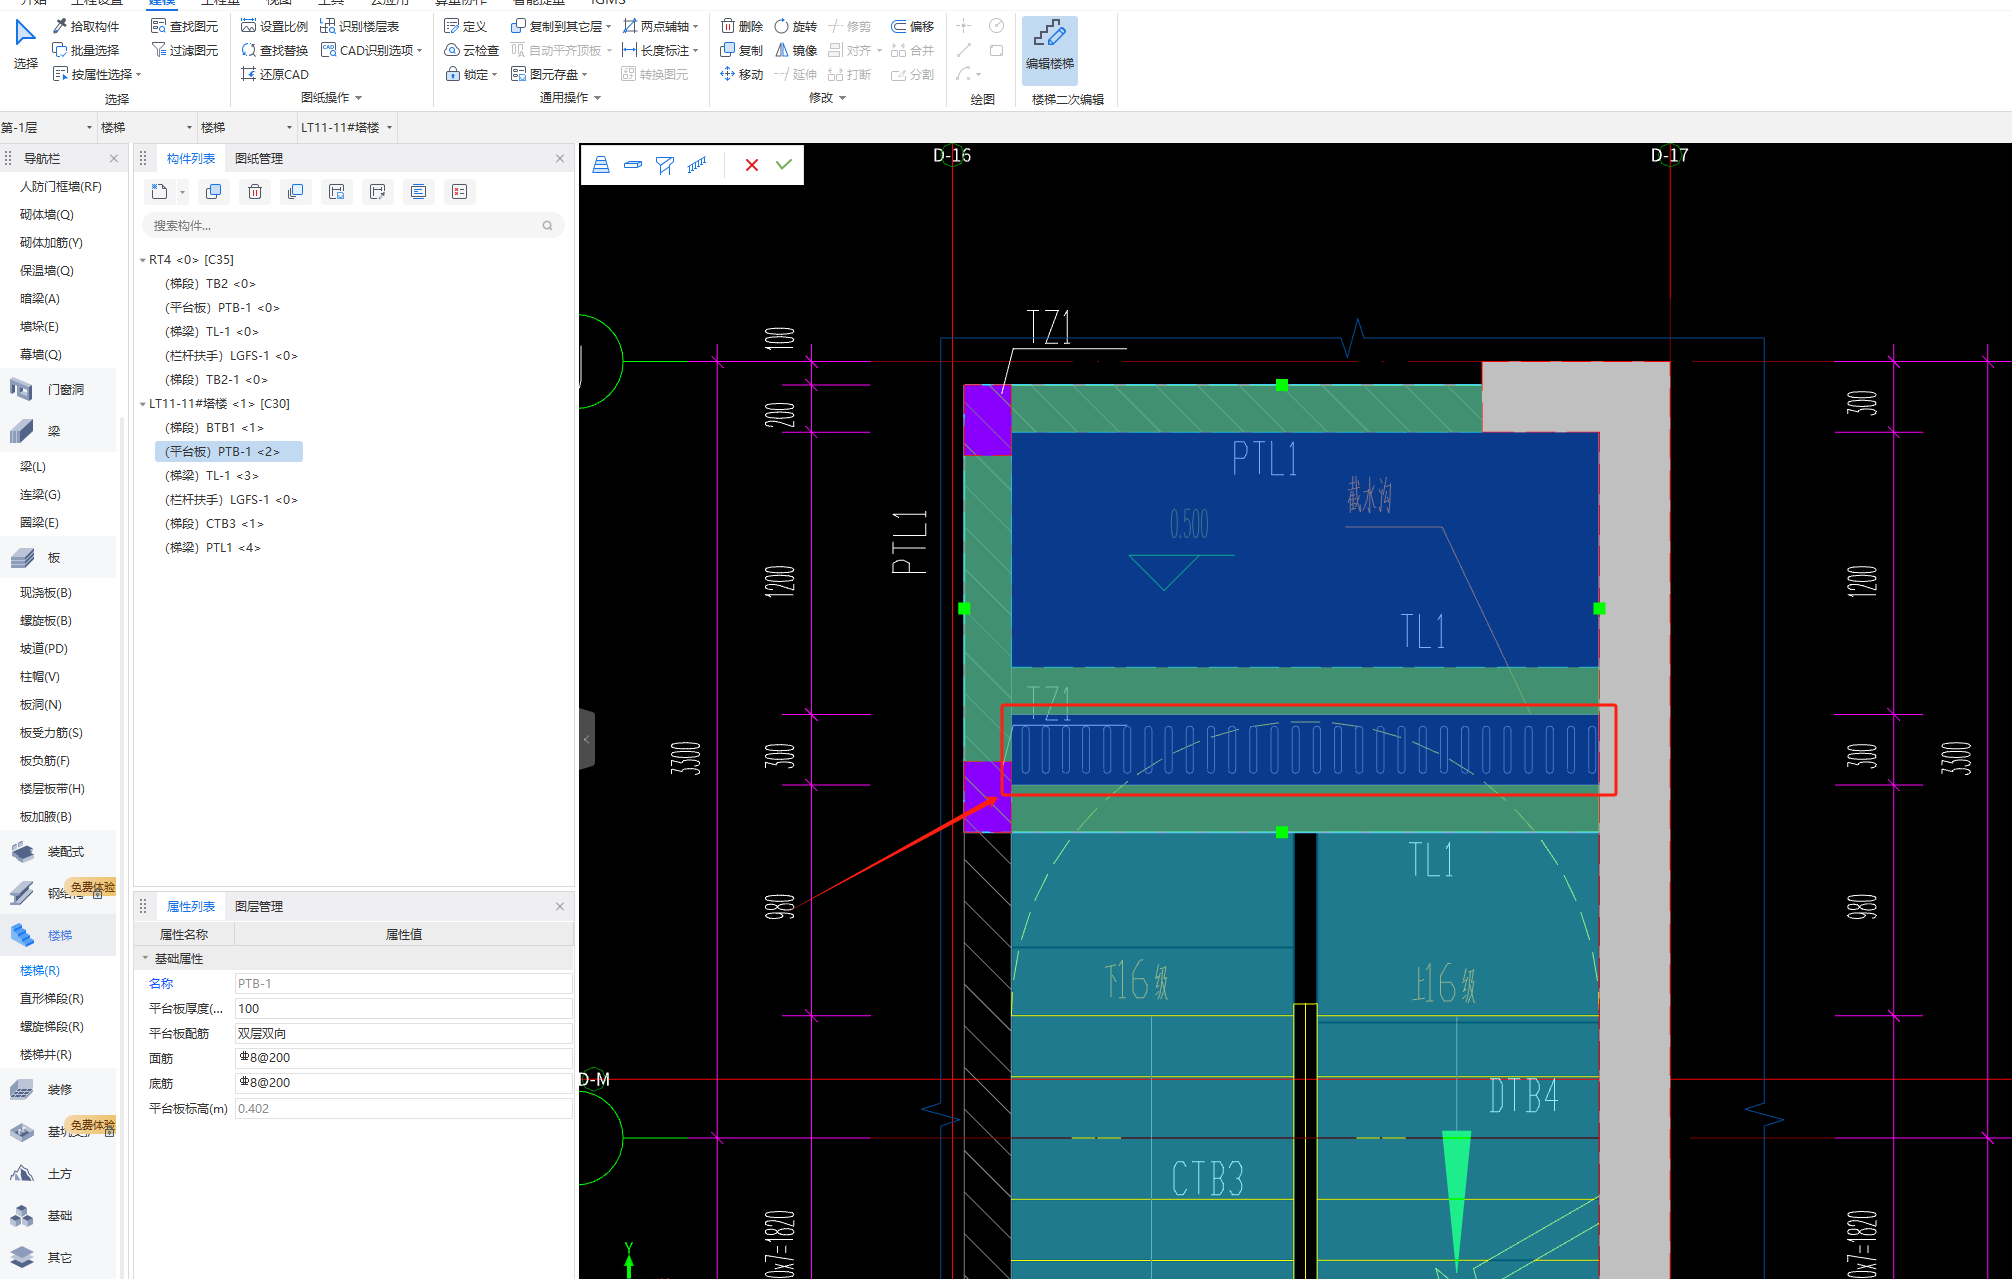Image resolution: width=2012 pixels, height=1279 pixels.
Task: Click the 平台板配筋 value 双层双向
Action: coord(403,1033)
